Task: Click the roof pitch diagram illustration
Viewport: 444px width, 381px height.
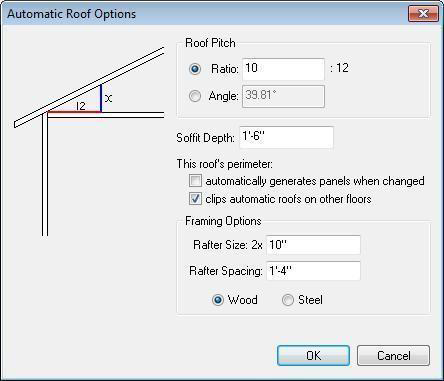Action: tap(89, 141)
